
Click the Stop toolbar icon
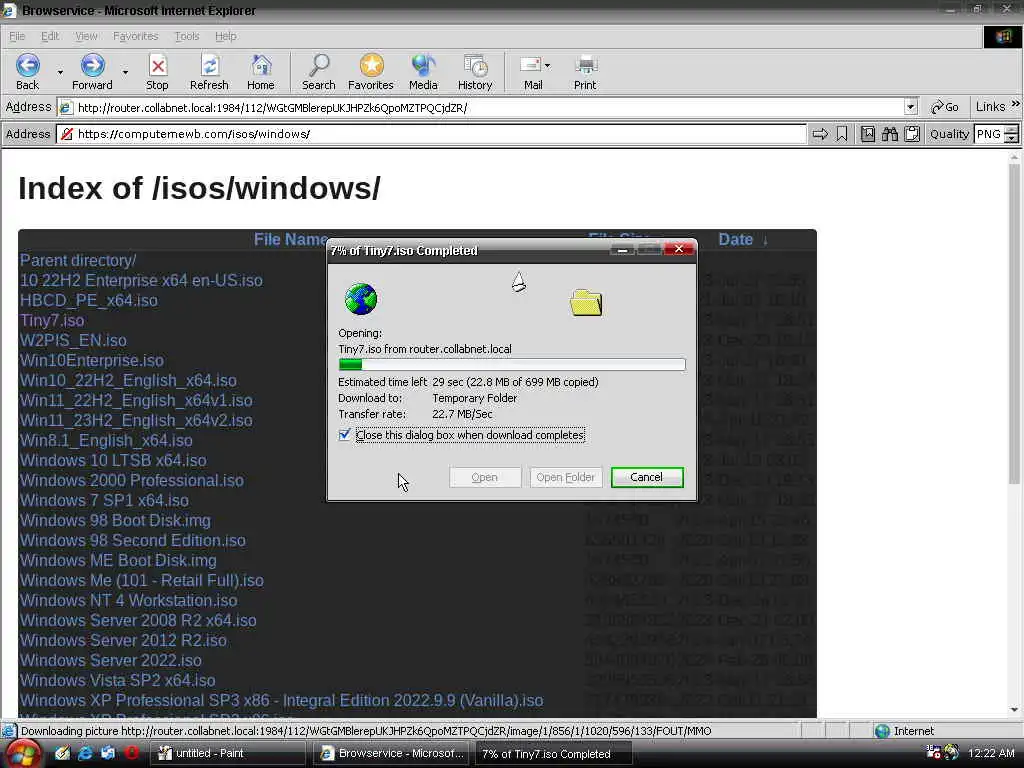(157, 65)
